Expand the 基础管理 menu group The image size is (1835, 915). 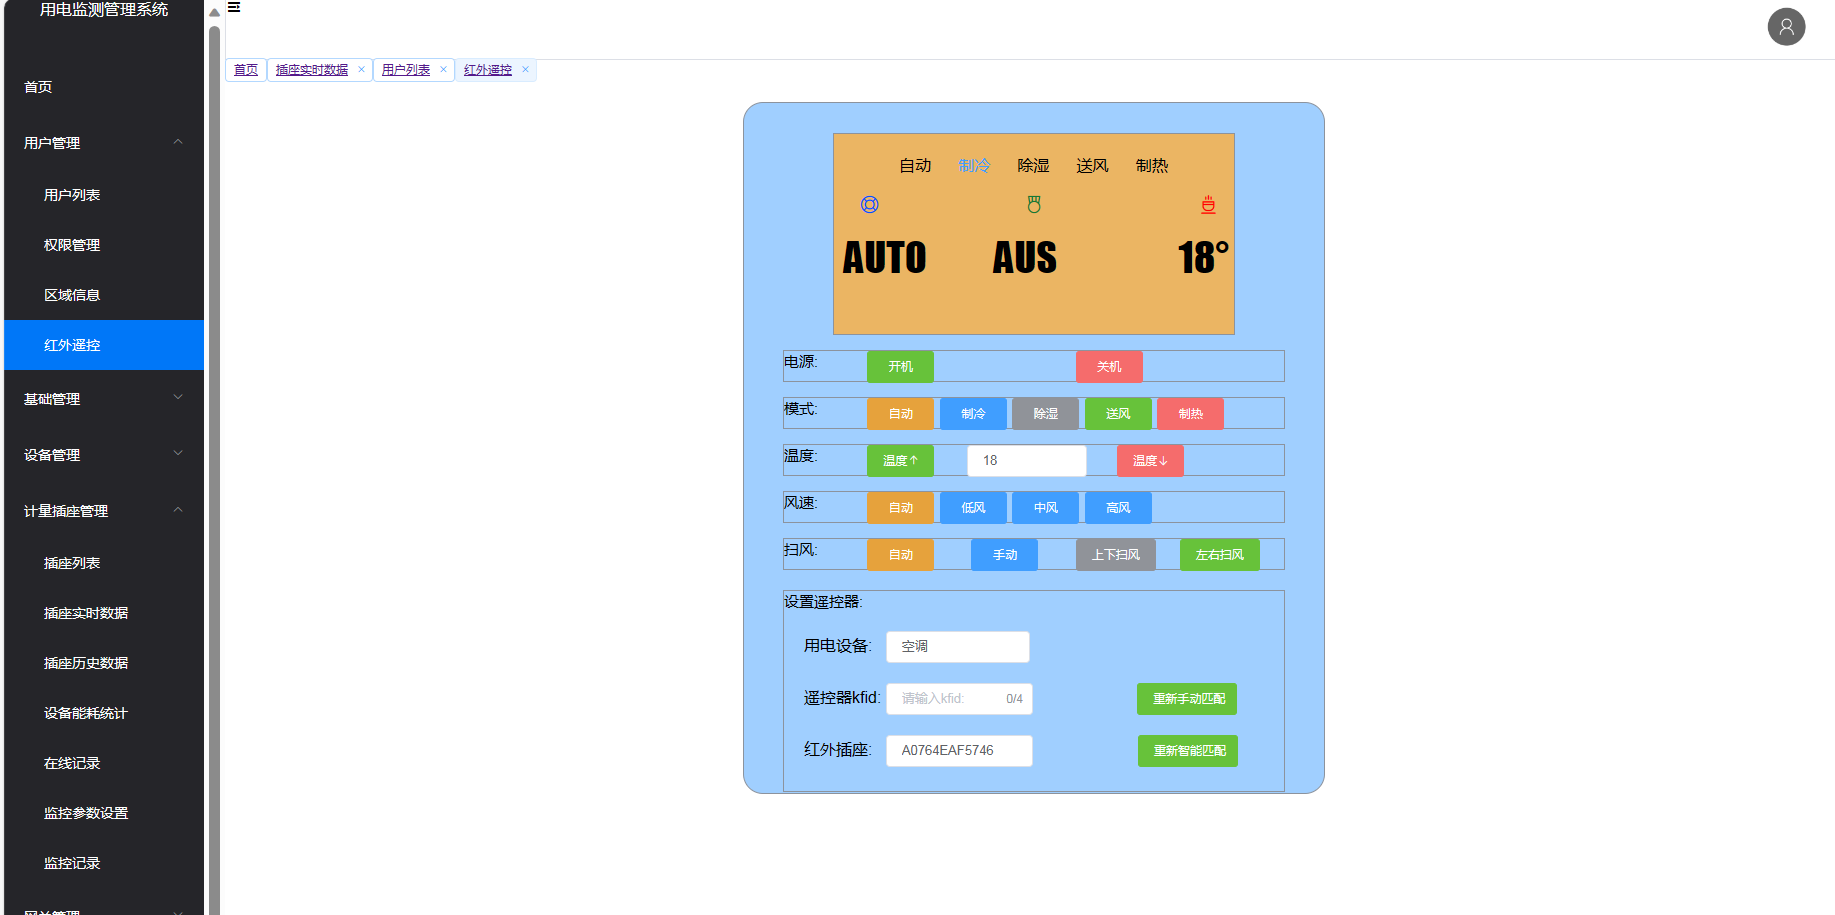pyautogui.click(x=104, y=399)
